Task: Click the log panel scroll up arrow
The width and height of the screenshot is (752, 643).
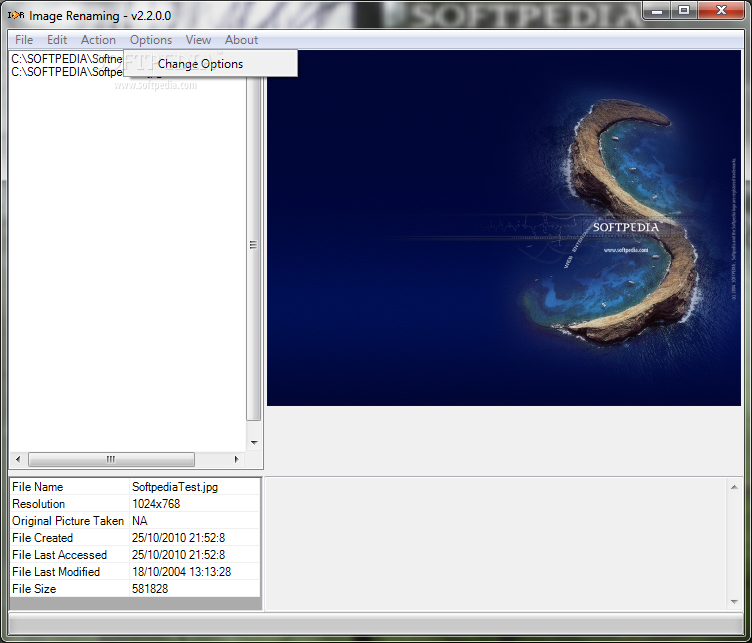Action: (734, 487)
